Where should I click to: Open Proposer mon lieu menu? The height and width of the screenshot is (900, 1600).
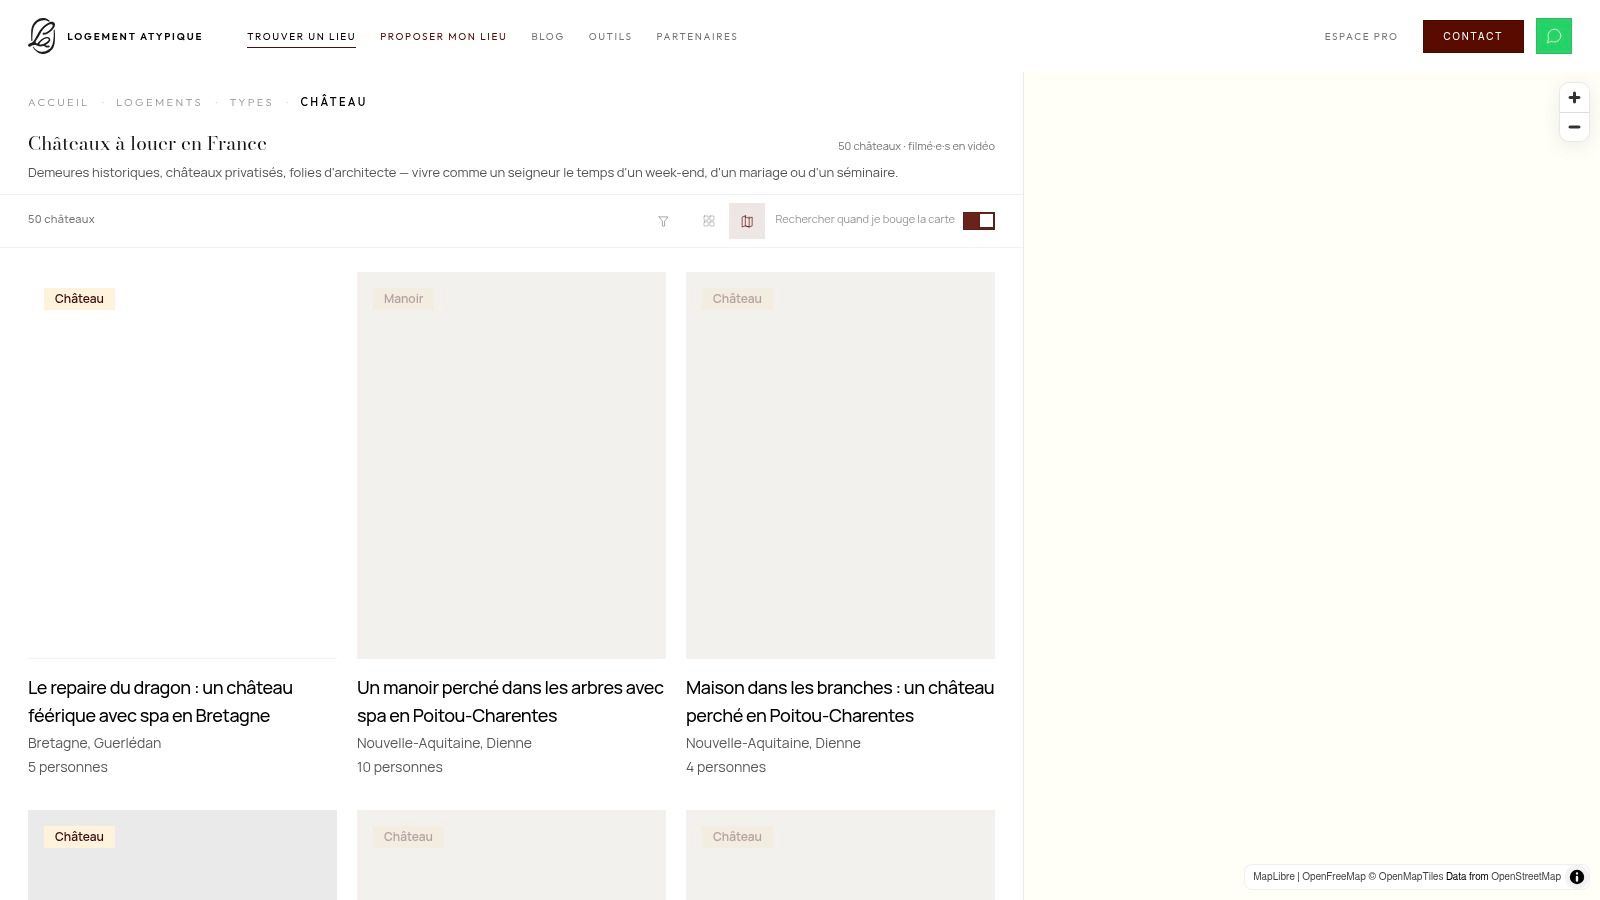coord(443,37)
